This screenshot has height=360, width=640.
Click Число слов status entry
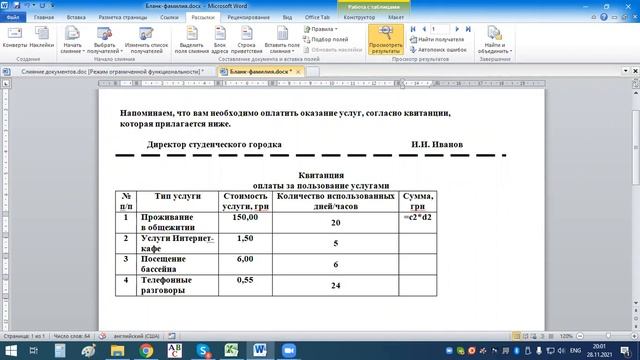pyautogui.click(x=71, y=336)
